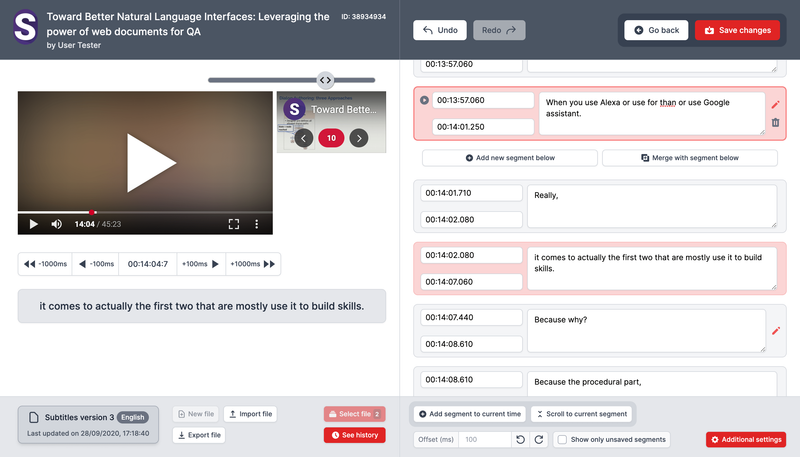Delete the Alexa segment with trash icon
The image size is (800, 457).
coord(776,122)
